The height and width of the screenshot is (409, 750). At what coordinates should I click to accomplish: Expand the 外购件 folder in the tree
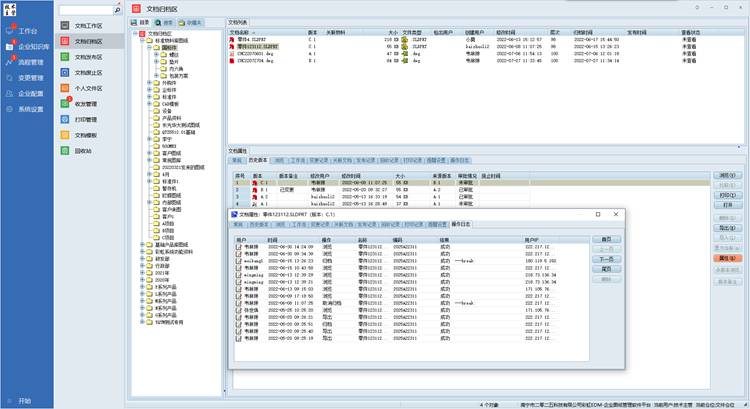pyautogui.click(x=148, y=82)
